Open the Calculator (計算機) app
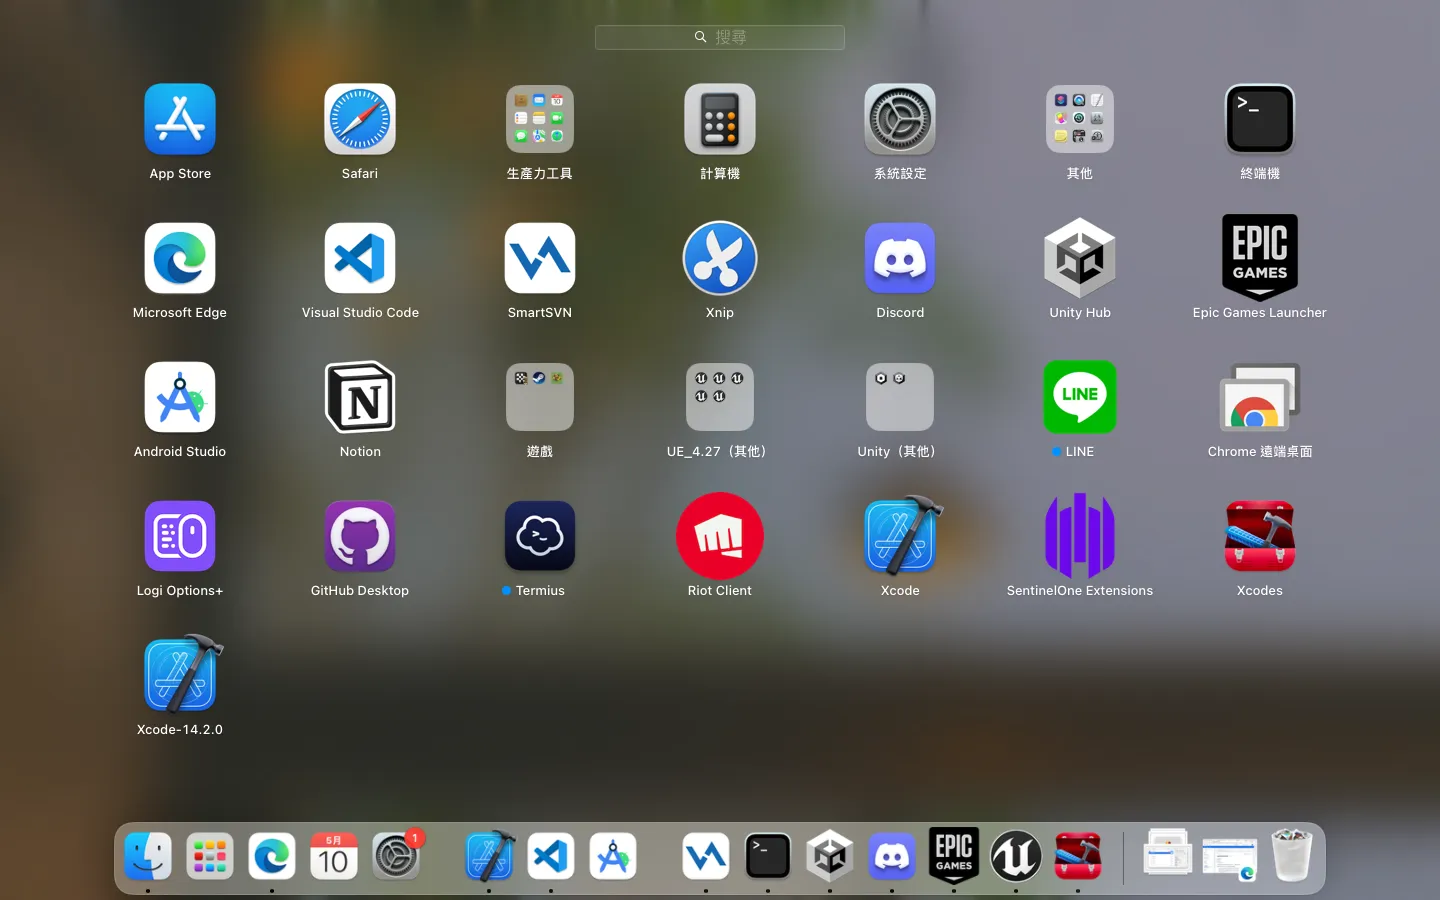The height and width of the screenshot is (900, 1440). 720,119
